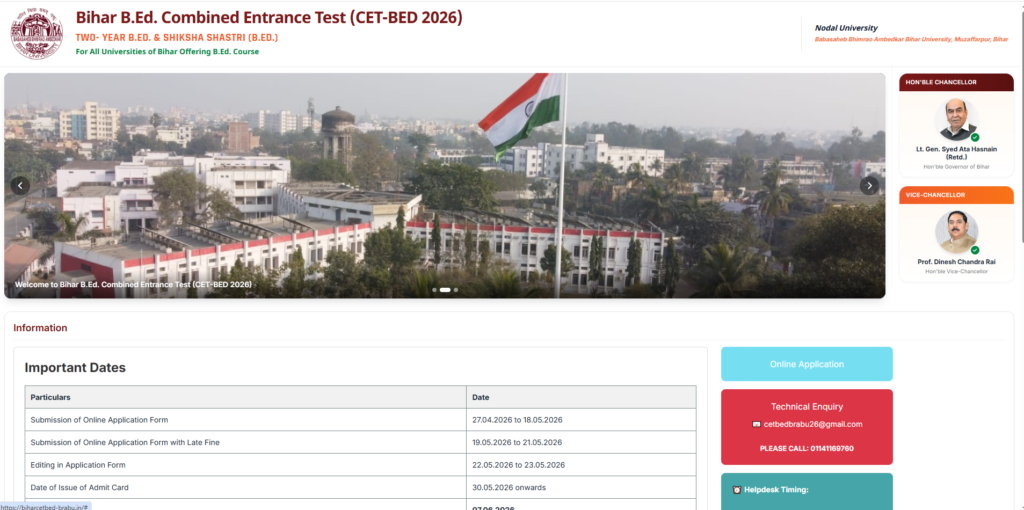Click the page title CET-BED 2026

269,18
